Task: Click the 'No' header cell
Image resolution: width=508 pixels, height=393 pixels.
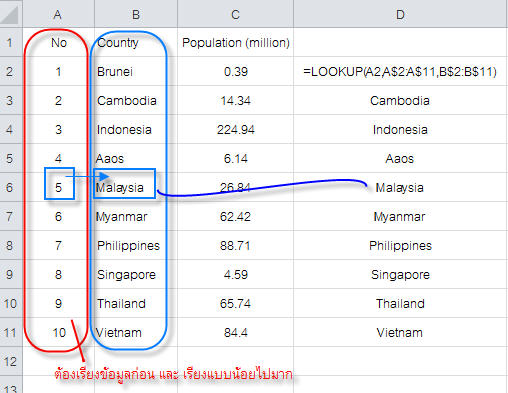Action: coord(59,42)
